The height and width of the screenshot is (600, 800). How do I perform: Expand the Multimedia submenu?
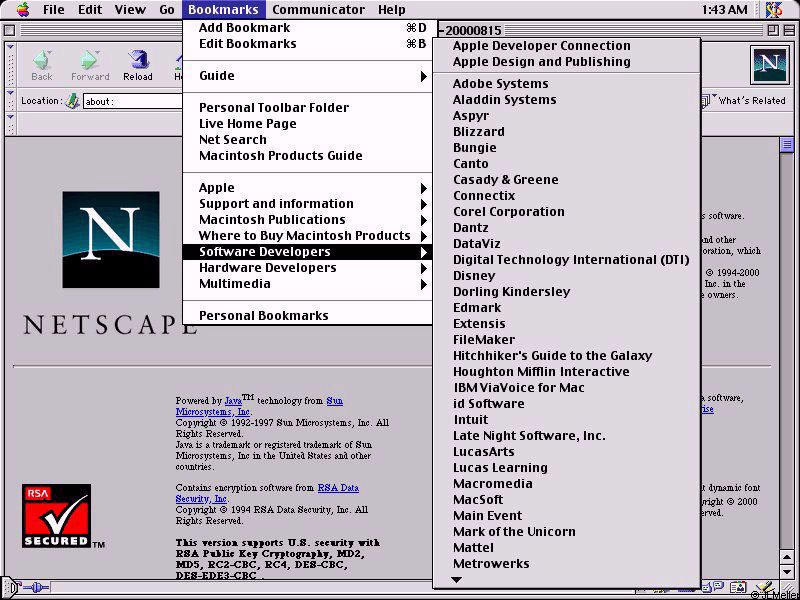(307, 284)
